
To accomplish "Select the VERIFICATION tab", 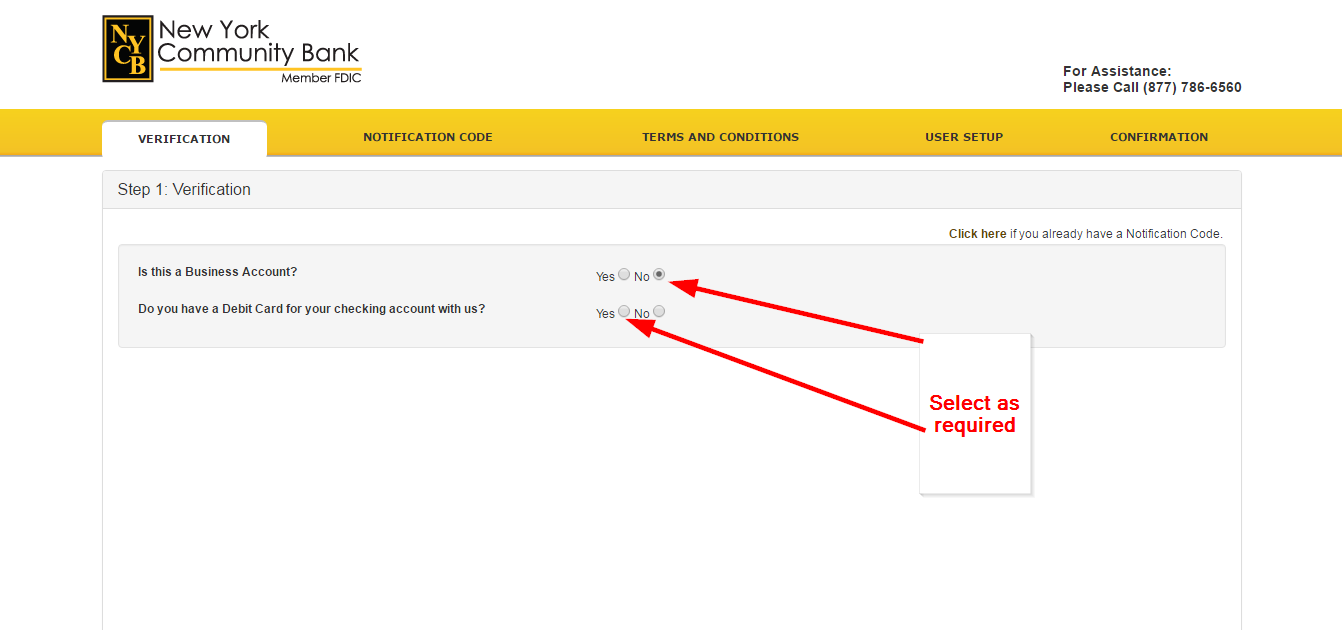I will [x=184, y=138].
